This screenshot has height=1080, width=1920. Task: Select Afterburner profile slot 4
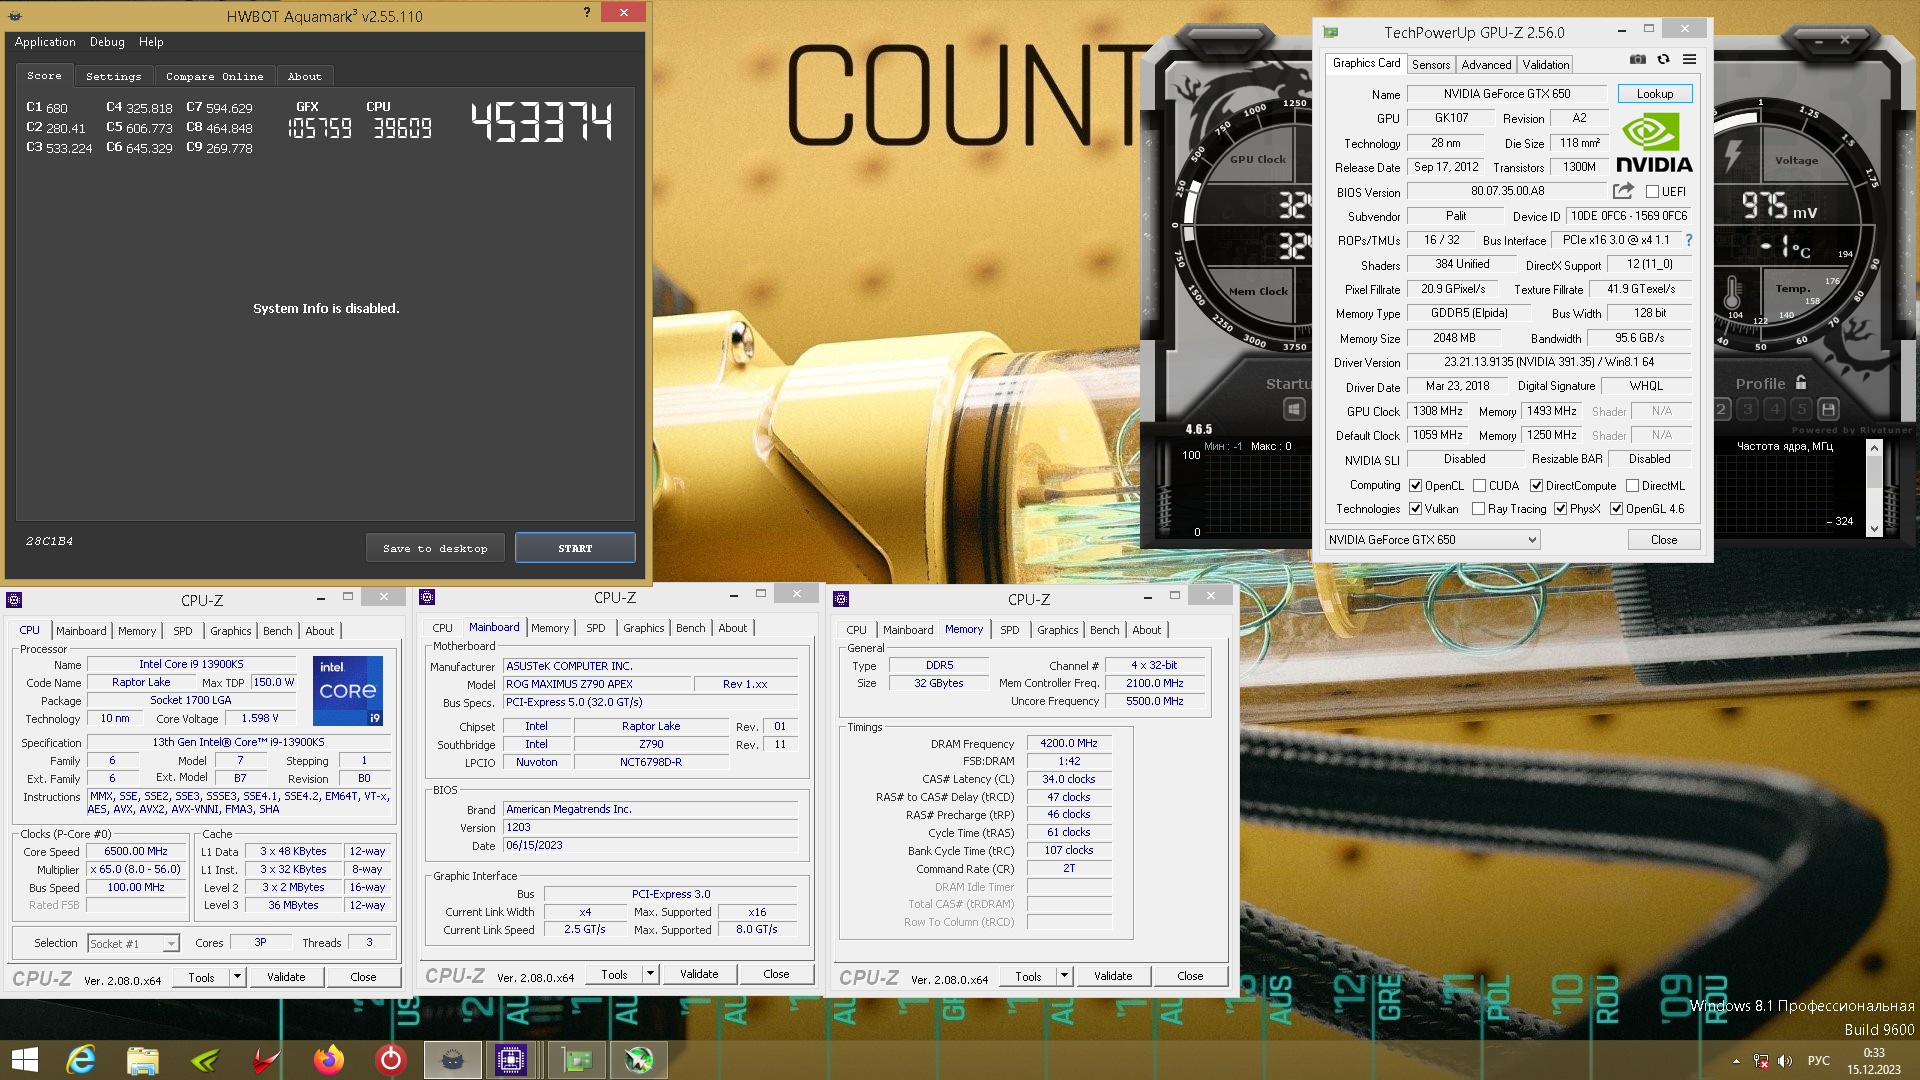coord(1774,409)
